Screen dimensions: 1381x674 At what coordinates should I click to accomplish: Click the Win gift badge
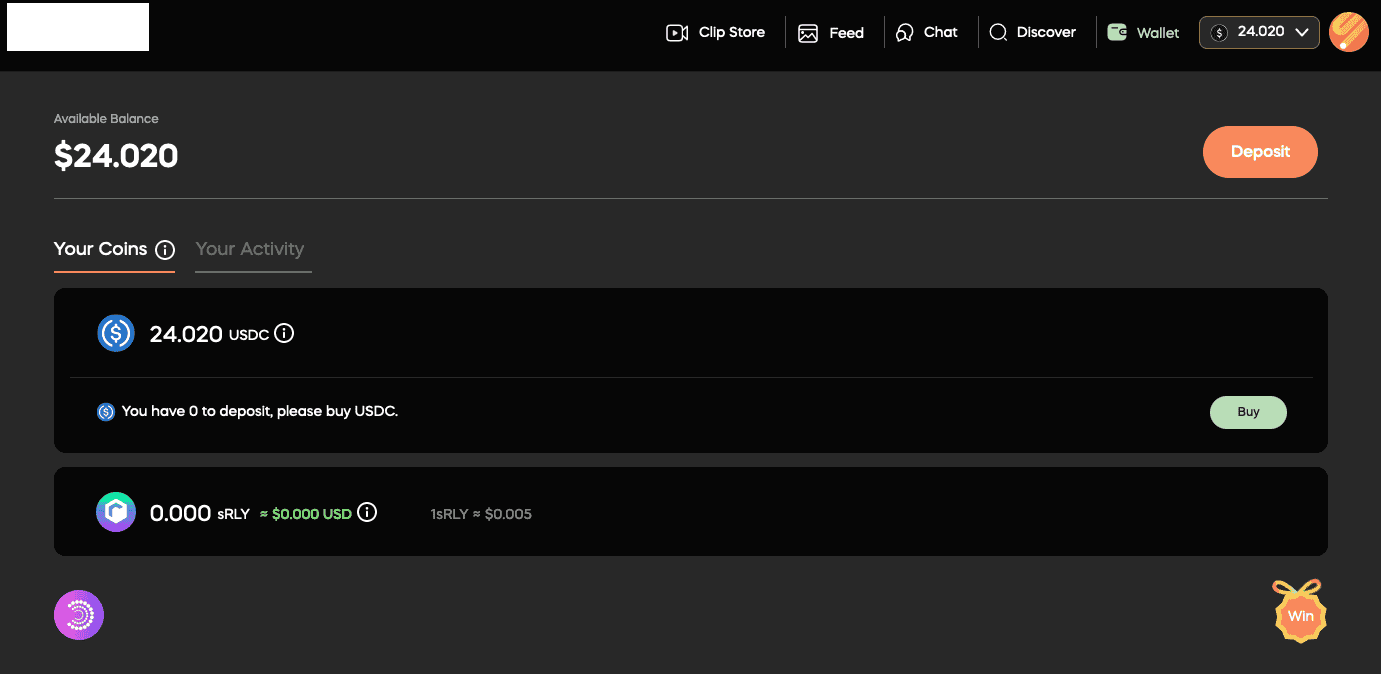click(x=1299, y=612)
